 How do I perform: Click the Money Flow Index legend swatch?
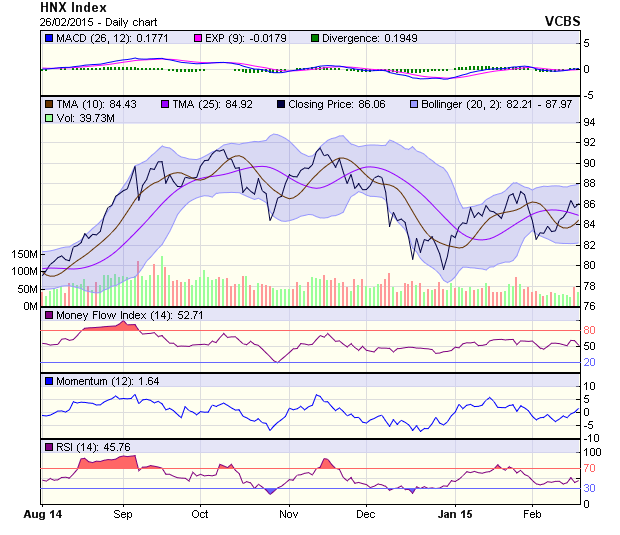49,317
